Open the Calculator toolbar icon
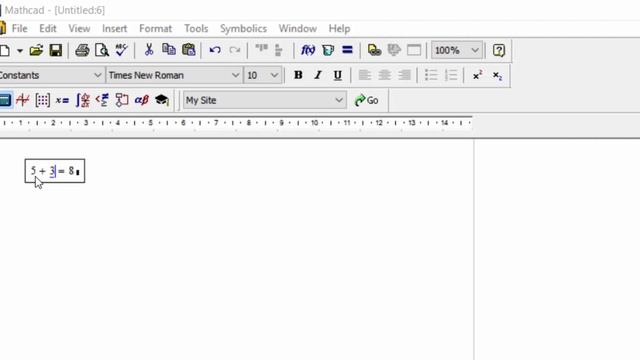This screenshot has width=640, height=360. (x=5, y=100)
